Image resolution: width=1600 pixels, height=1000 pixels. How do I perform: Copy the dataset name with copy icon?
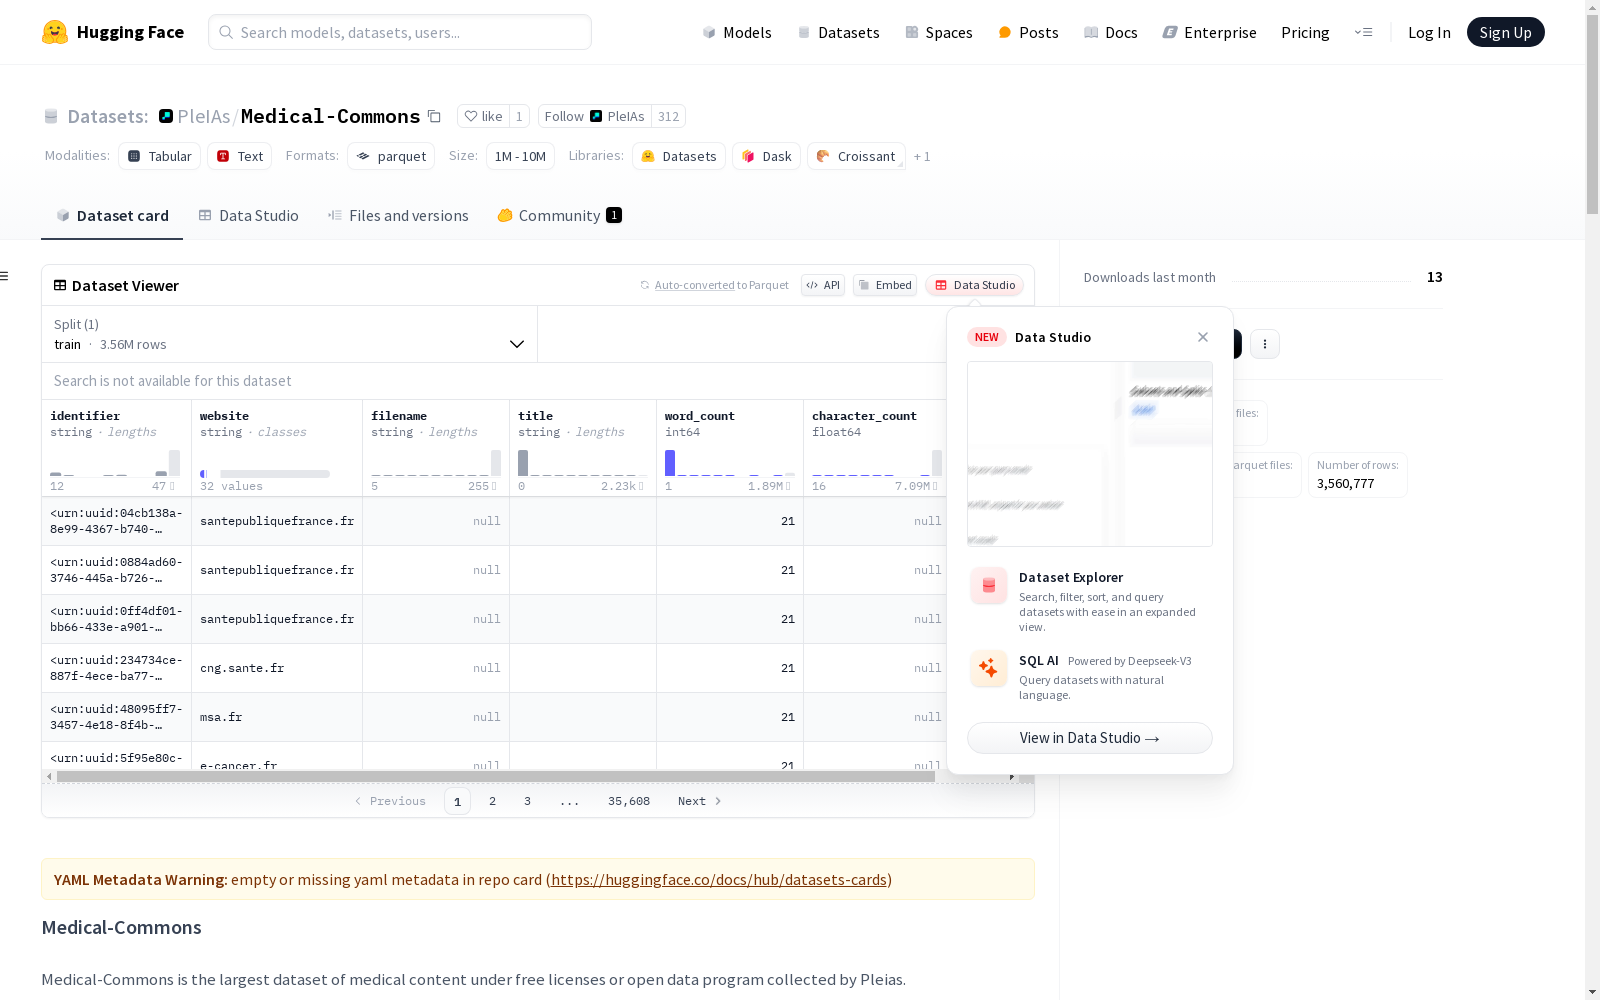(x=434, y=116)
